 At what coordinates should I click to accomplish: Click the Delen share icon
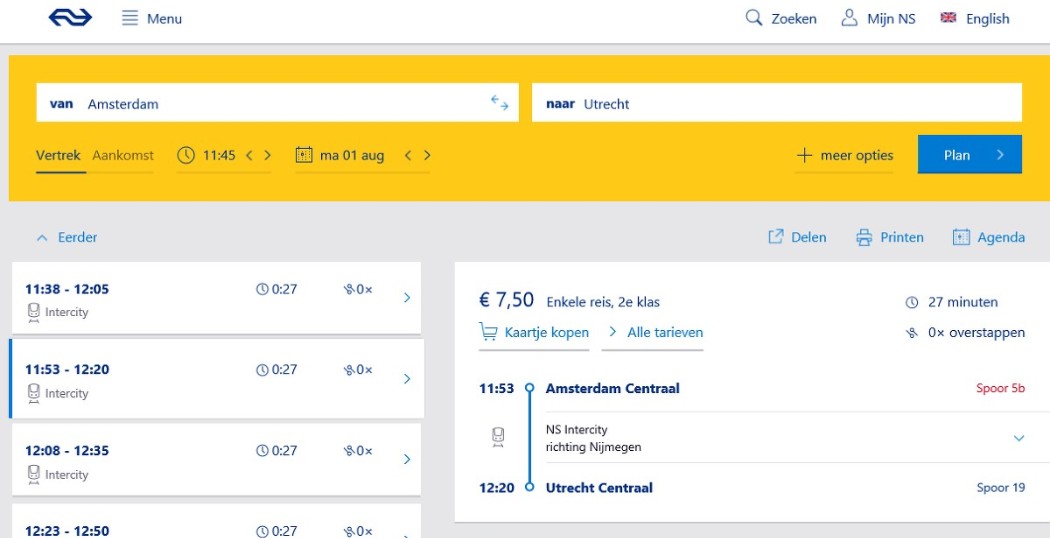point(775,237)
